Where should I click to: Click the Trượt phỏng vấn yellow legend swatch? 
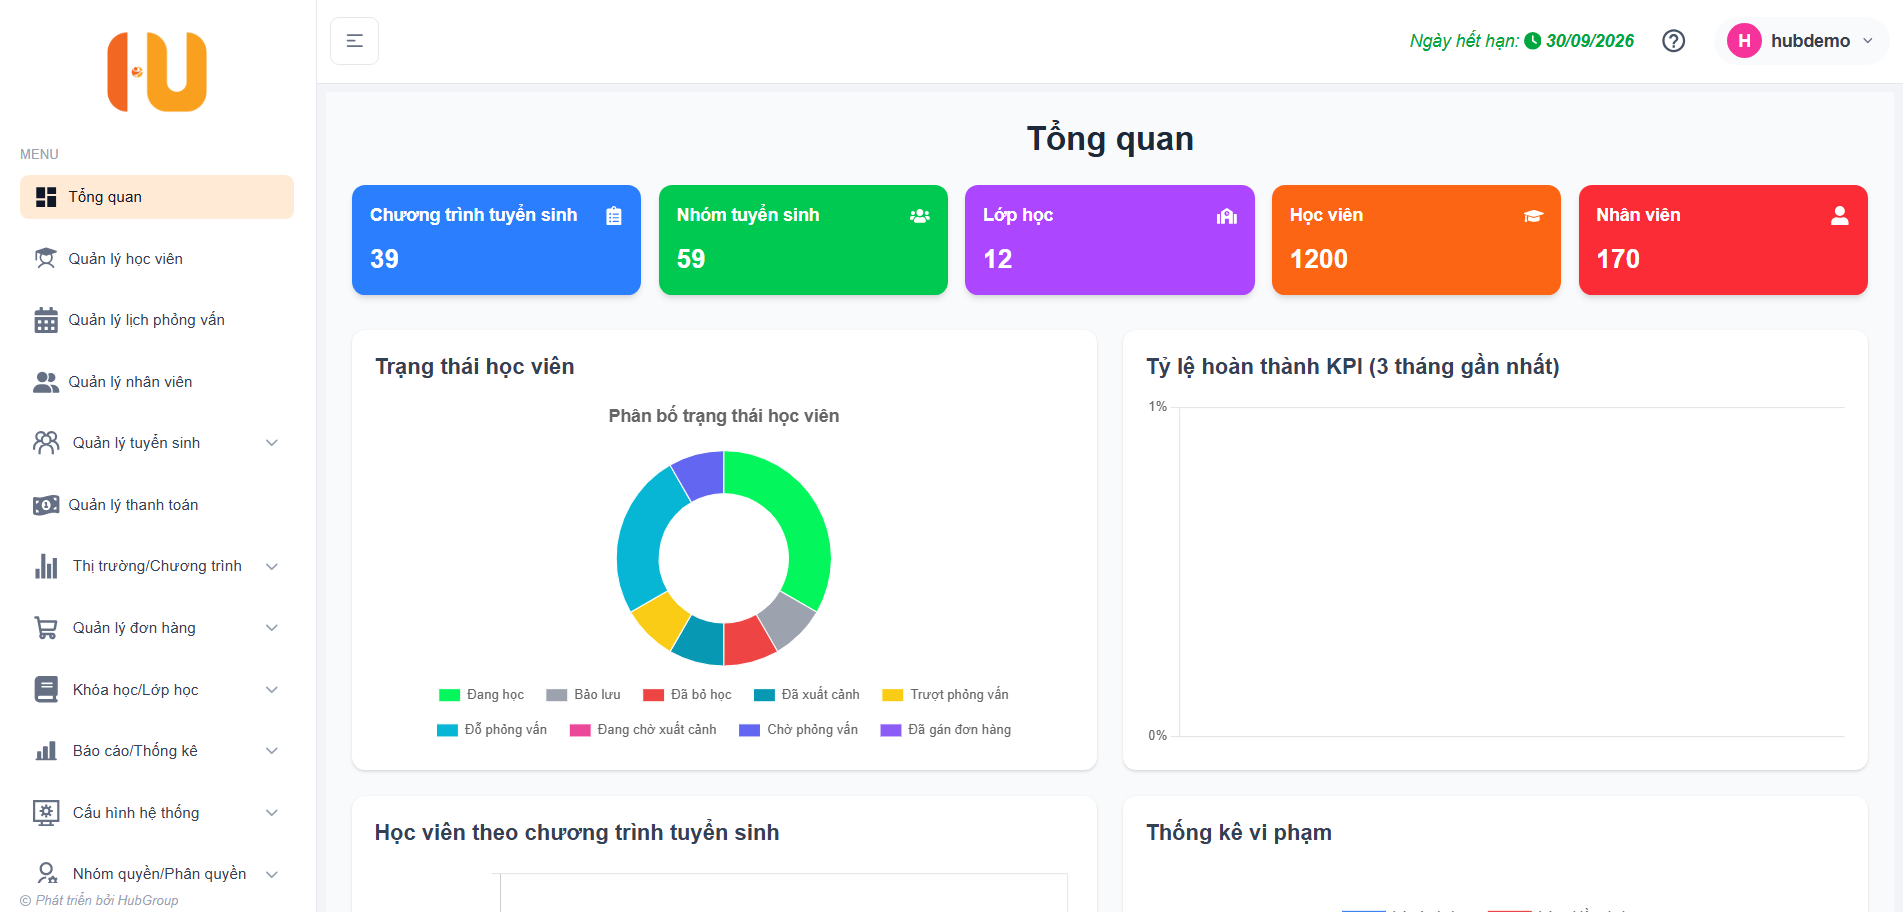pos(892,695)
